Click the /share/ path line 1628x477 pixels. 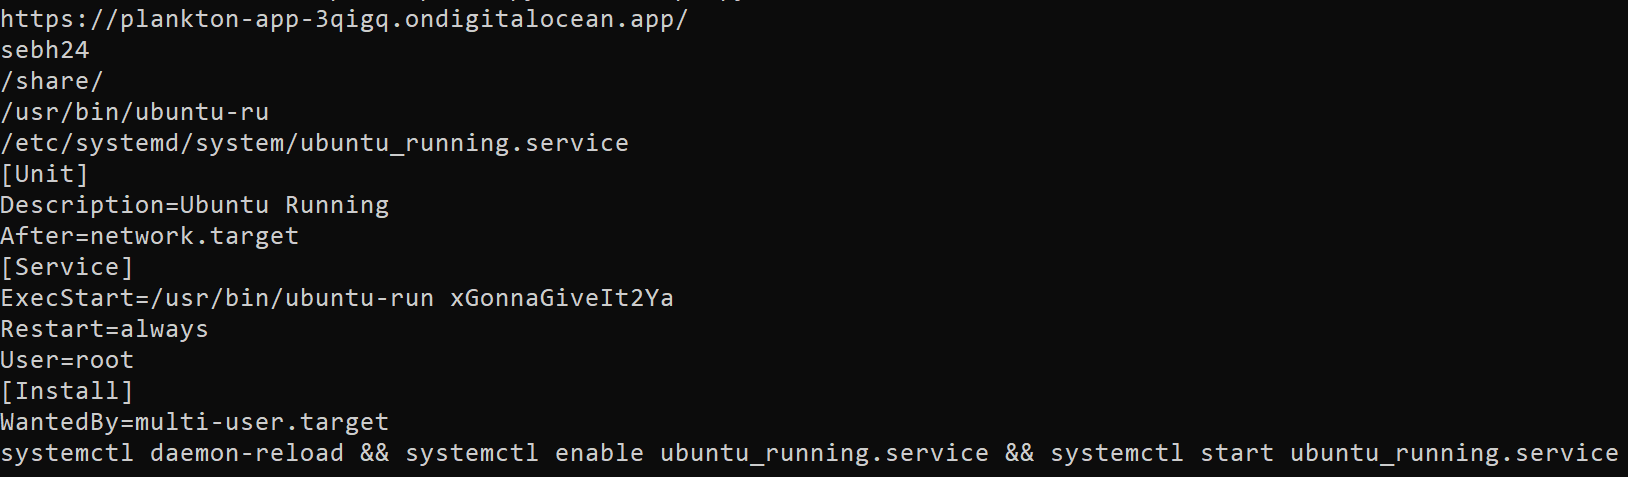[52, 81]
